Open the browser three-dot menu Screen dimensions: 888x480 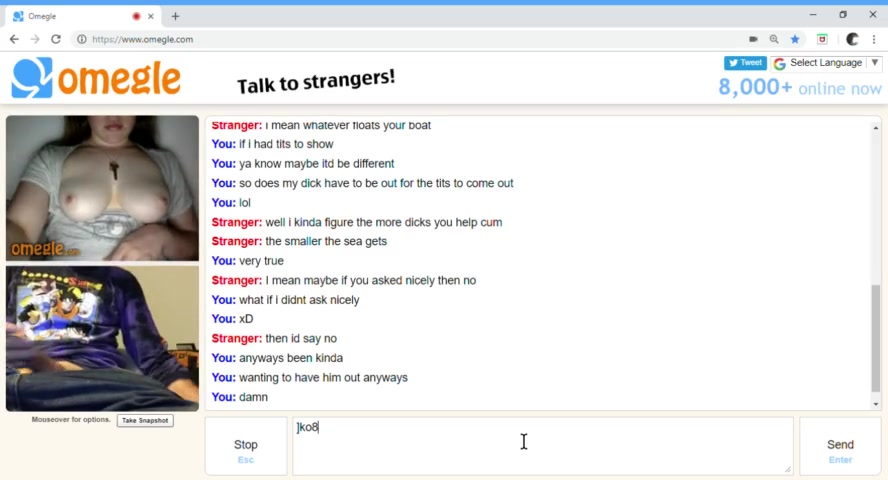point(874,39)
